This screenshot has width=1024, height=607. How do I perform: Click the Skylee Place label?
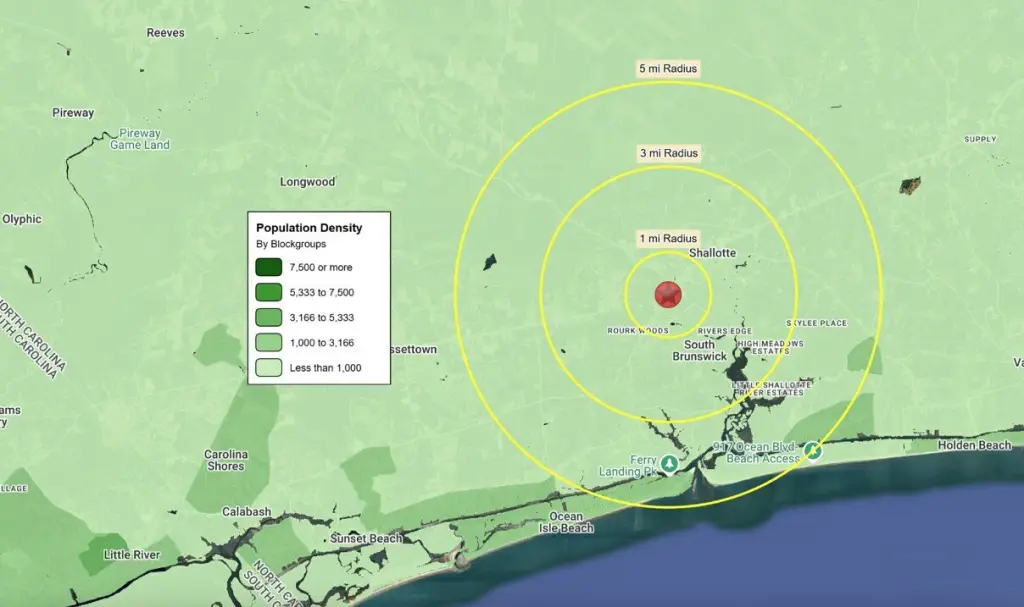click(816, 323)
